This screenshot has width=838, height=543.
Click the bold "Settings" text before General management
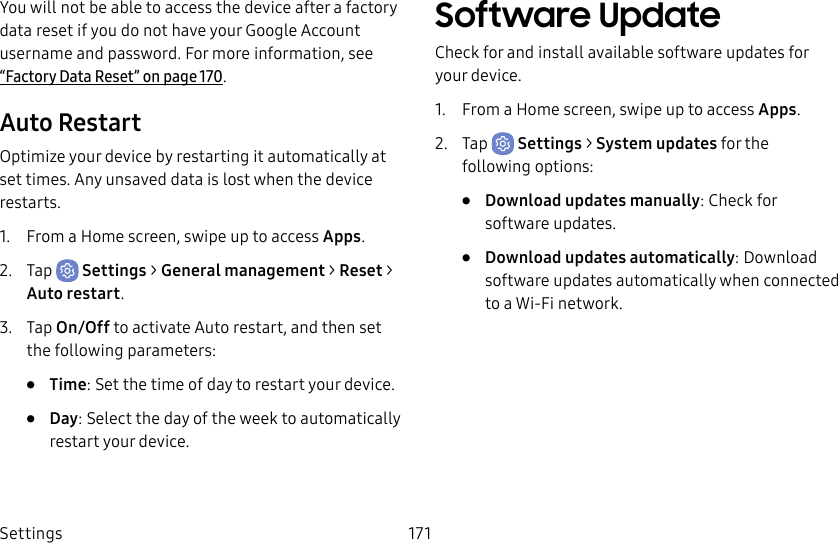point(114,271)
